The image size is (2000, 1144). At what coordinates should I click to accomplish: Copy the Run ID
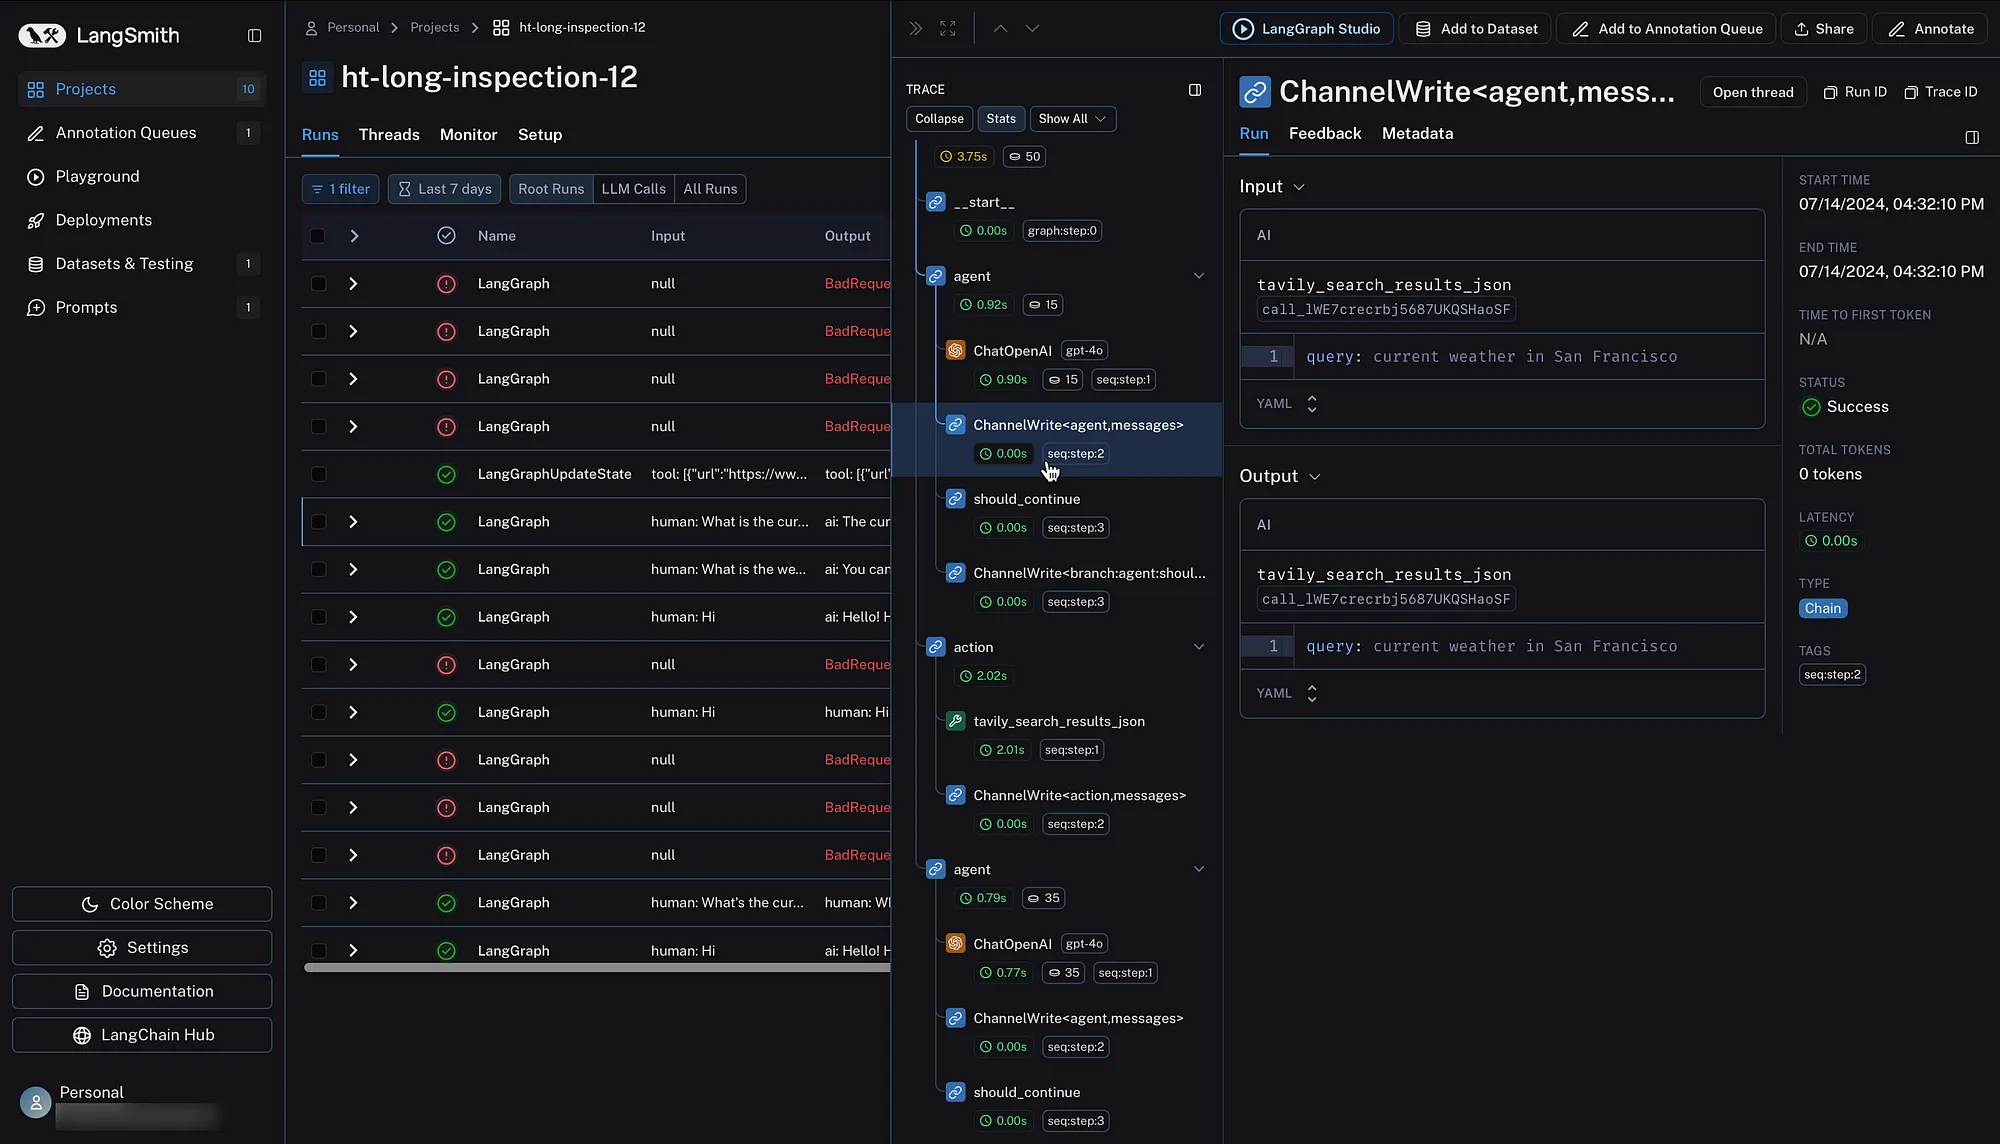pyautogui.click(x=1855, y=92)
